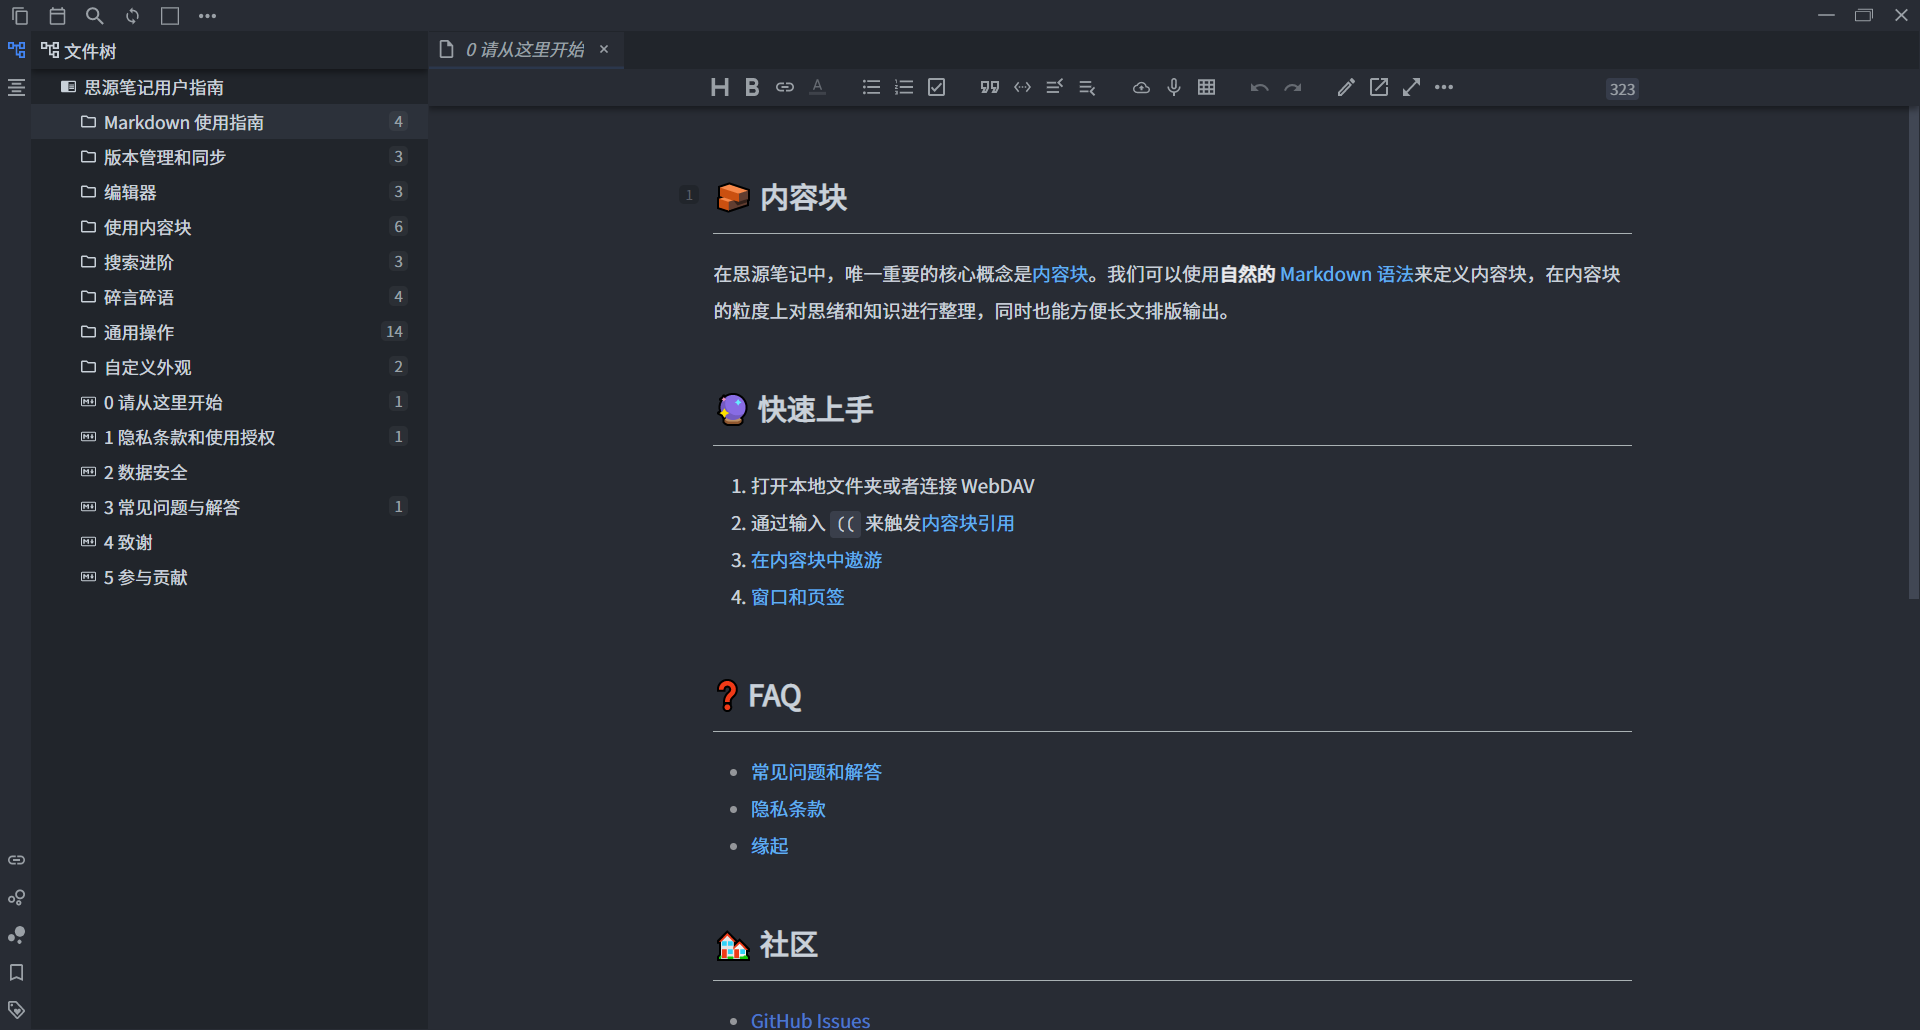The image size is (1920, 1030).
Task: Open document 1 隐私条款和使用授权 in the tree
Action: coord(229,437)
